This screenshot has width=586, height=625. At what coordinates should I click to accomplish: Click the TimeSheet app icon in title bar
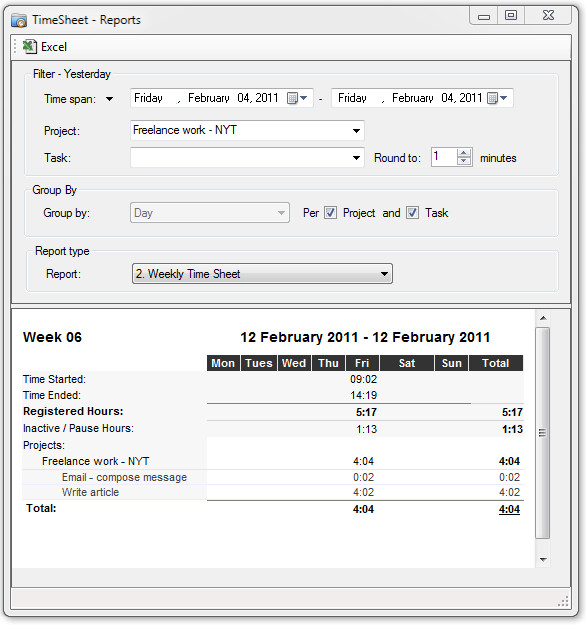point(19,20)
